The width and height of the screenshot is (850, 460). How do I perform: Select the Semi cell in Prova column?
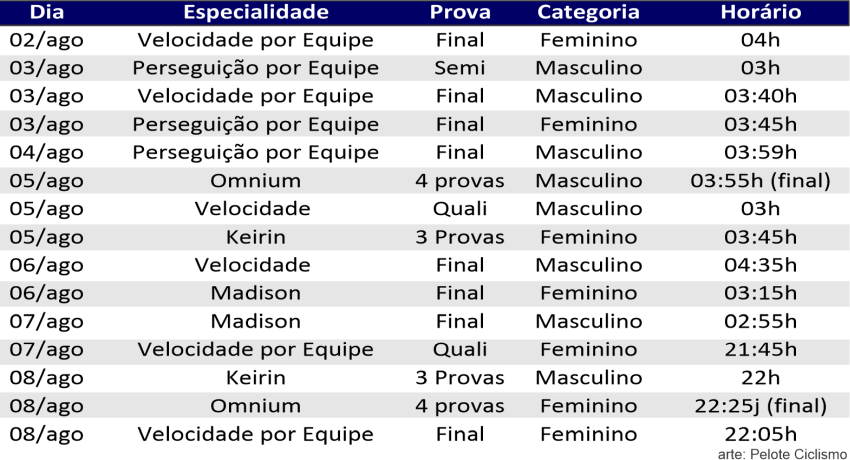coord(460,69)
